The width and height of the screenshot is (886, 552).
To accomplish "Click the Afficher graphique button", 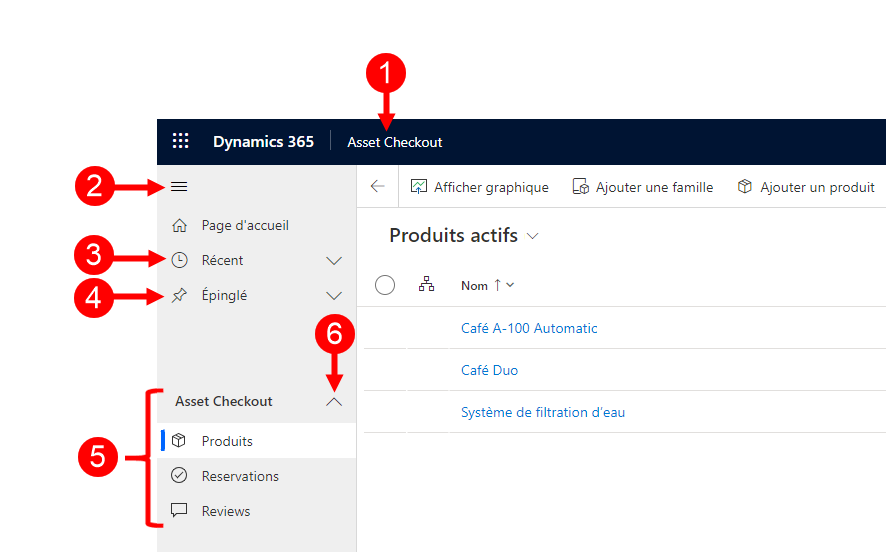I will tap(480, 187).
